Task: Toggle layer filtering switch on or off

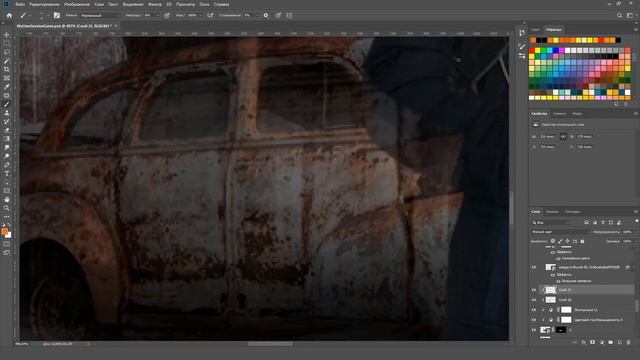Action: click(636, 222)
